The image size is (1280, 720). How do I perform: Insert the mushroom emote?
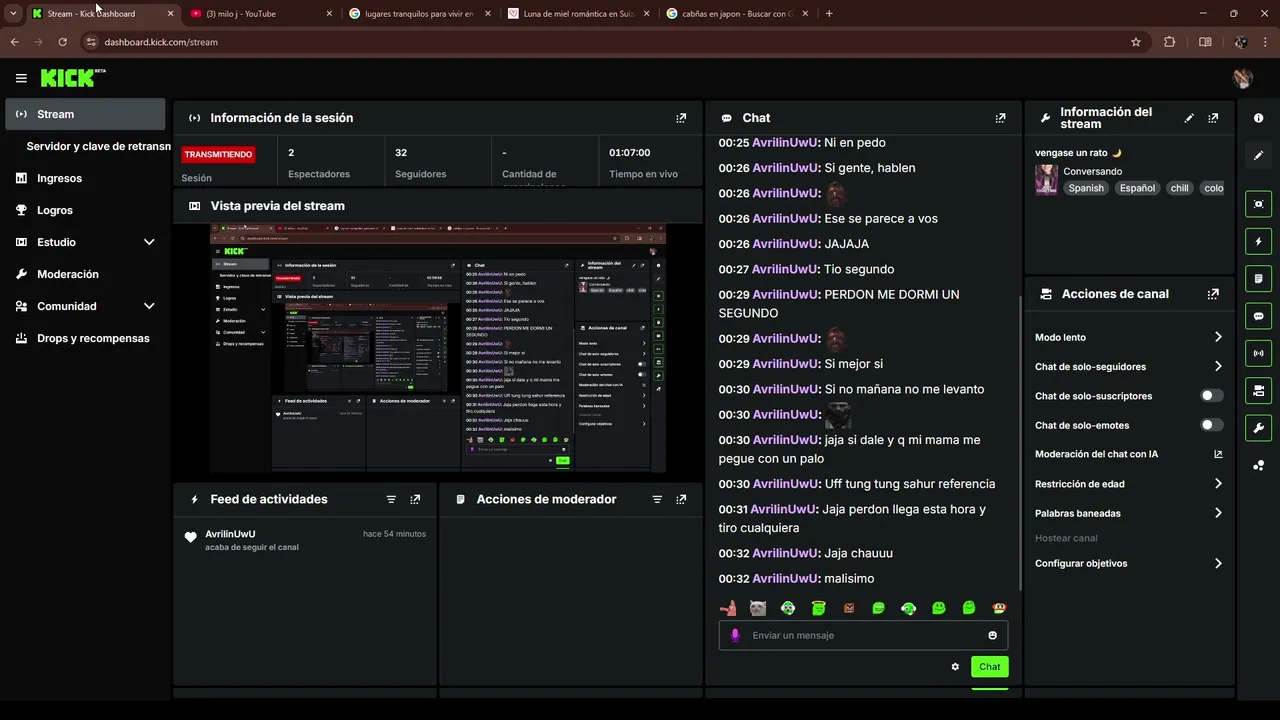[x=998, y=608]
